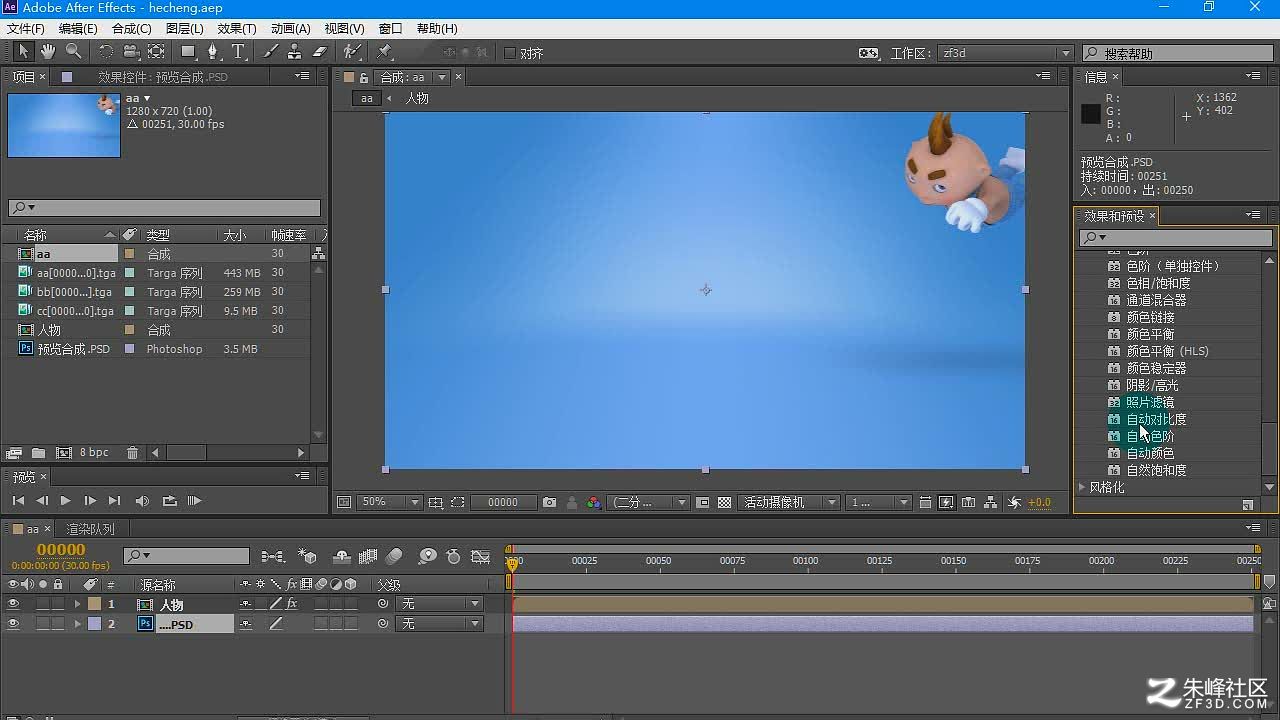
Task: Switch to the 渲染队列 tab
Action: [x=90, y=529]
